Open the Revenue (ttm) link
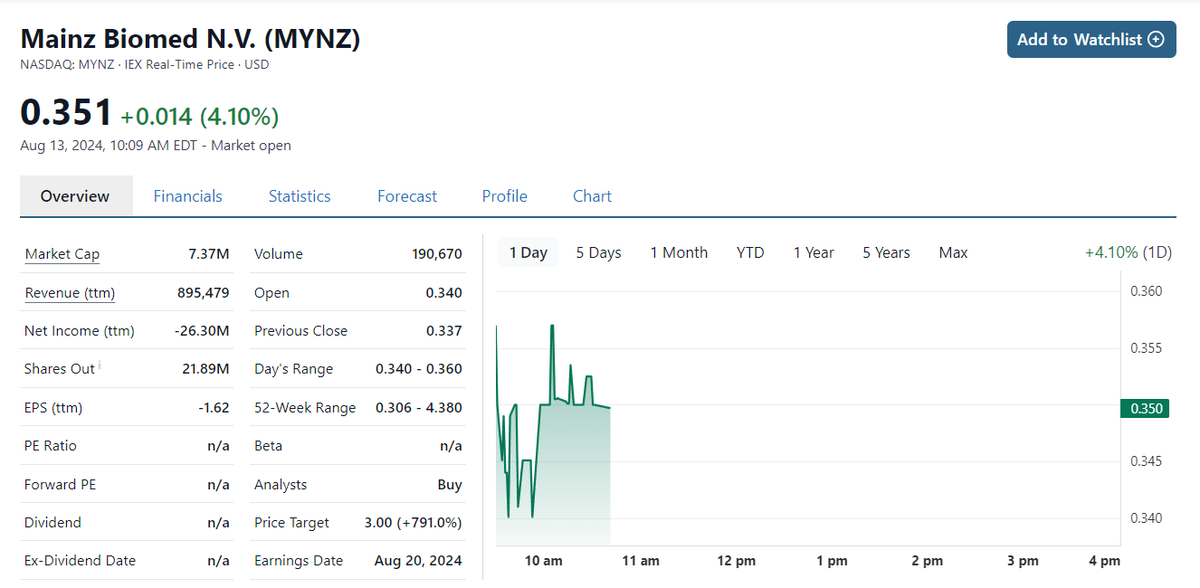1200x588 pixels. tap(70, 293)
